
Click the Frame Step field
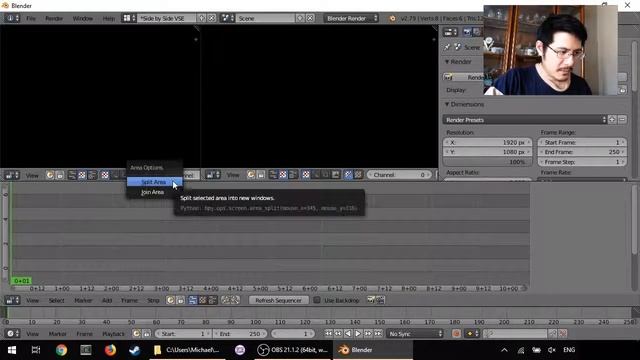tap(582, 162)
